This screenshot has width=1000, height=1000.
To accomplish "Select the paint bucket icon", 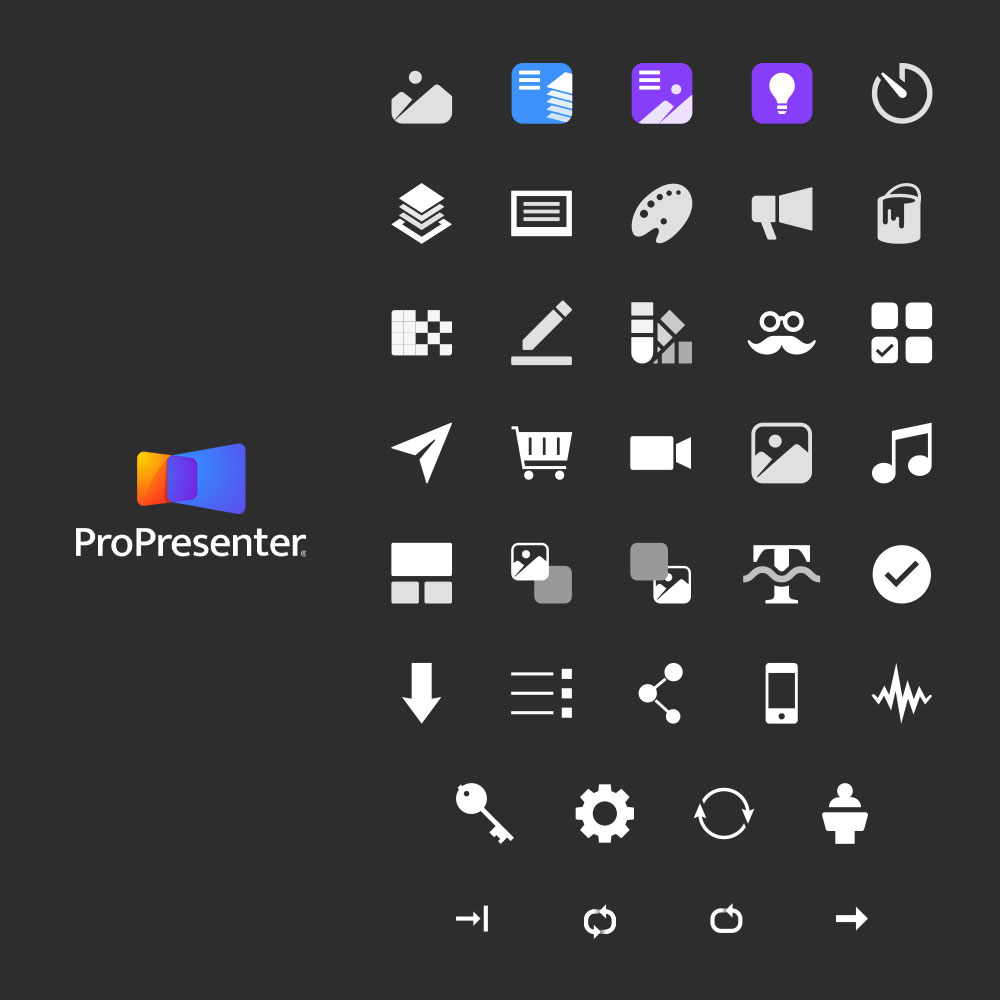I will pos(899,213).
